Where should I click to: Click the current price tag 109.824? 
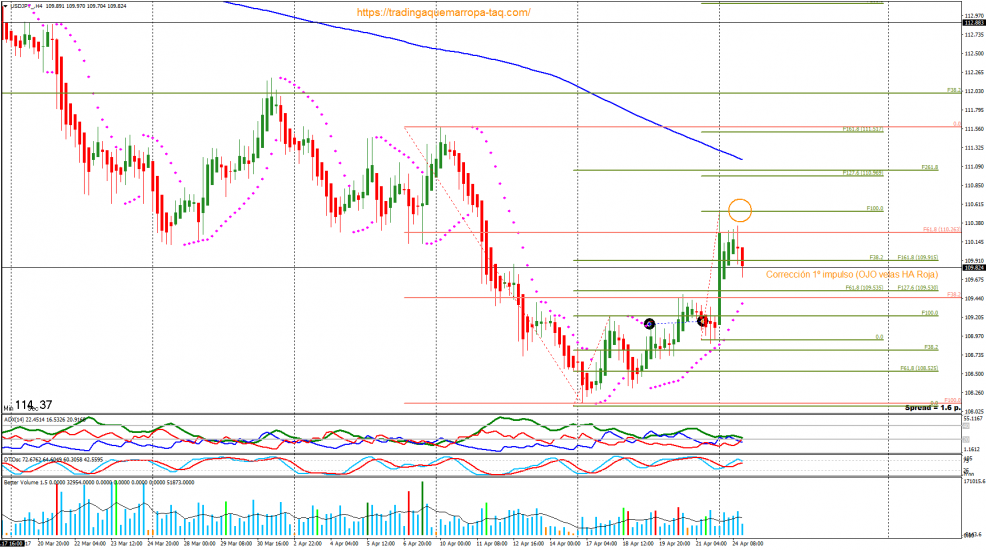(972, 268)
